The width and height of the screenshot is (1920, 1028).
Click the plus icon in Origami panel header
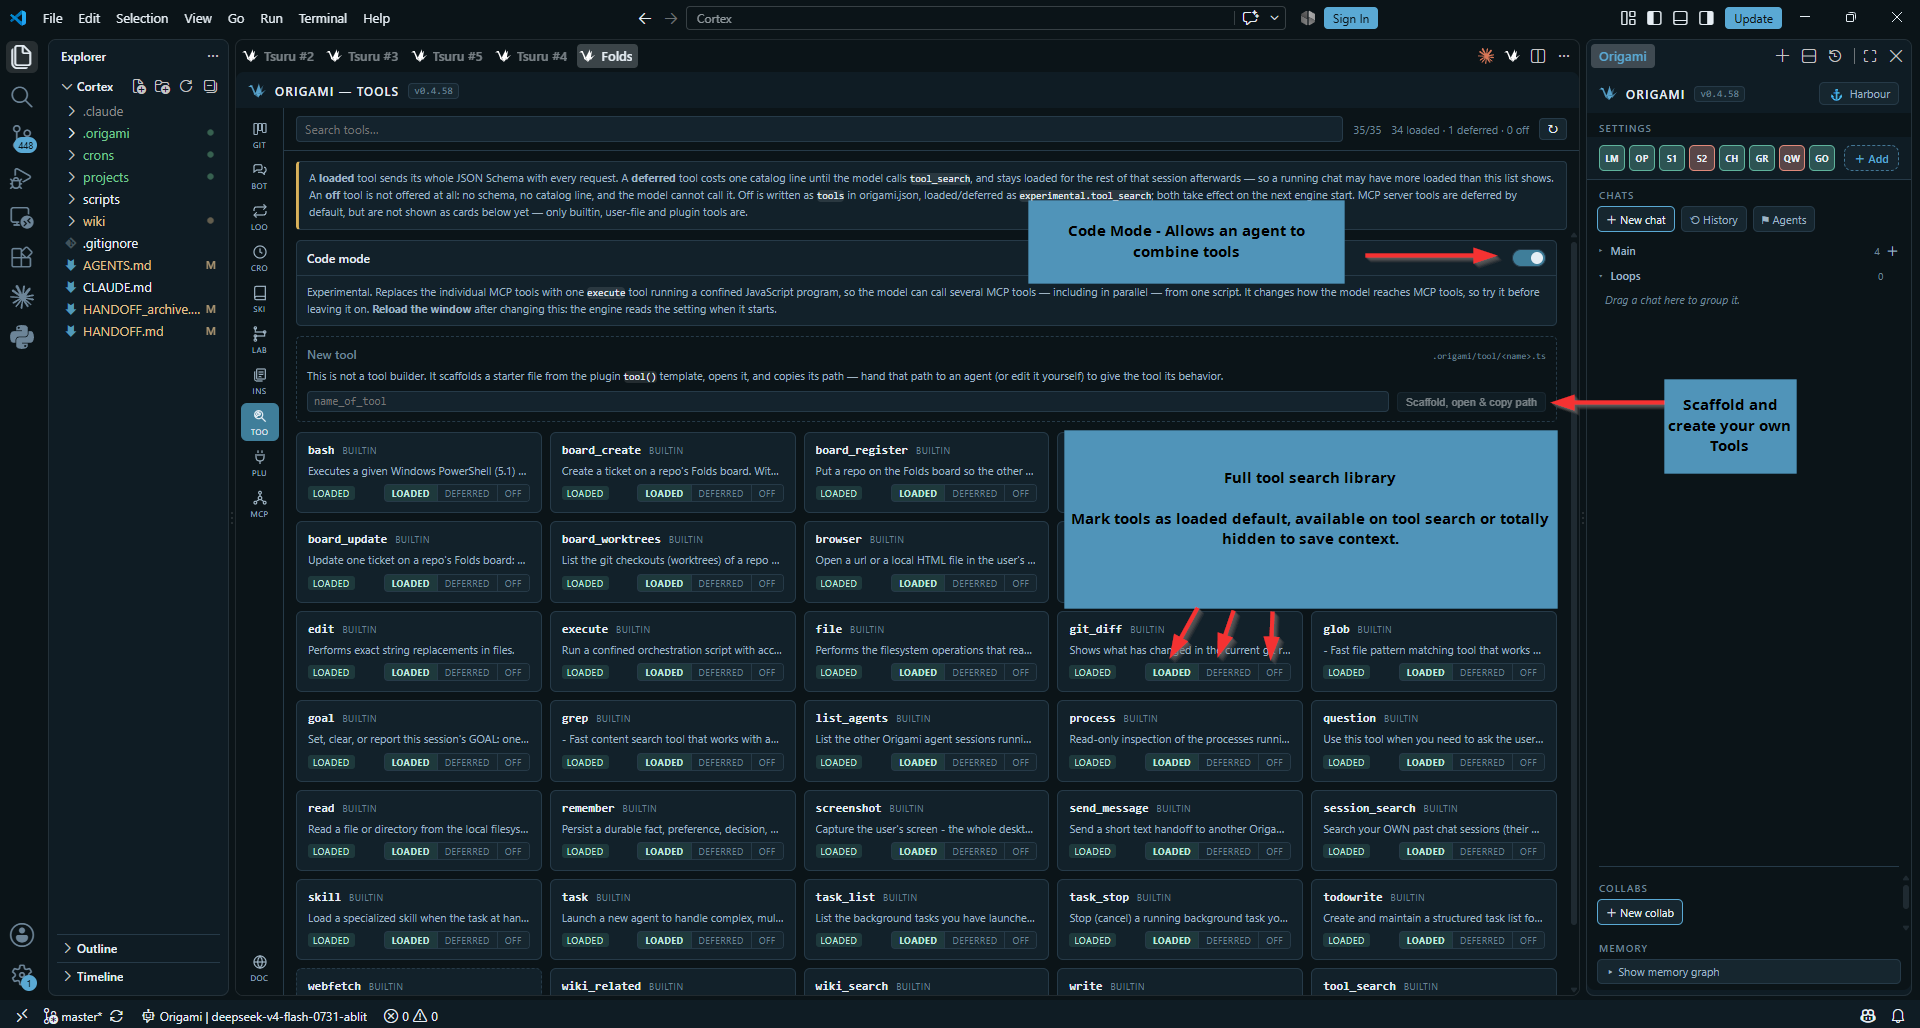coord(1782,56)
